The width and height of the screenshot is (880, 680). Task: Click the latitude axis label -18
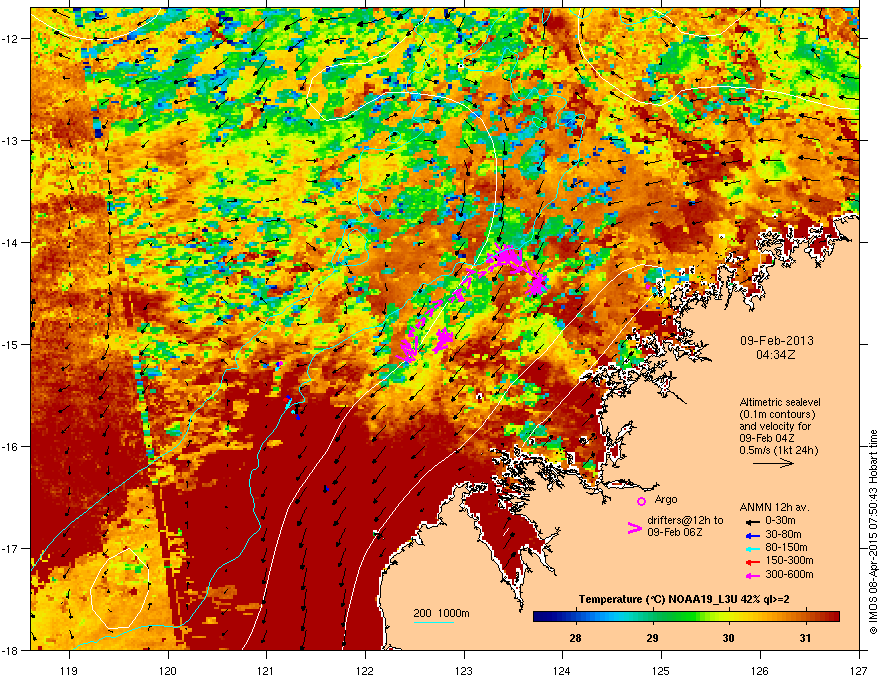[11, 650]
